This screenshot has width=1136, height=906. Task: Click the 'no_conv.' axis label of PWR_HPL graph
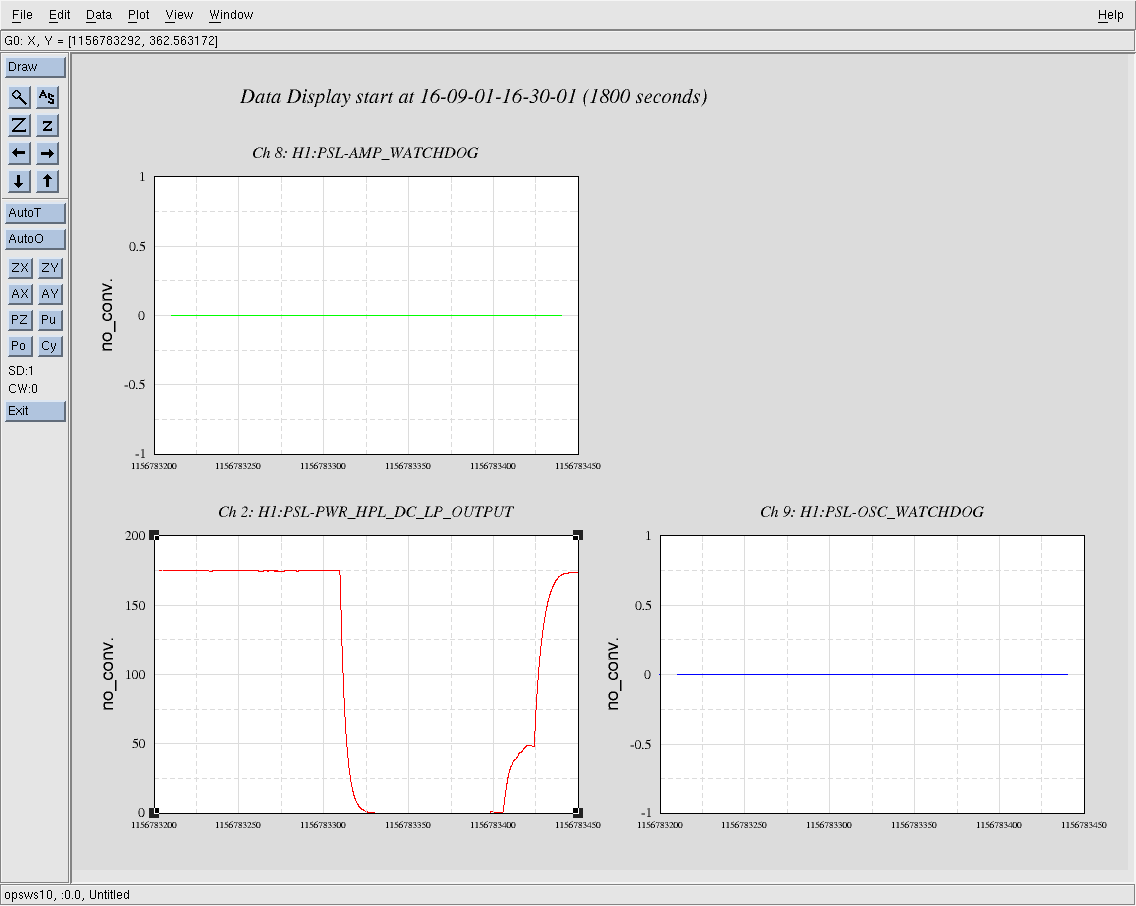107,674
